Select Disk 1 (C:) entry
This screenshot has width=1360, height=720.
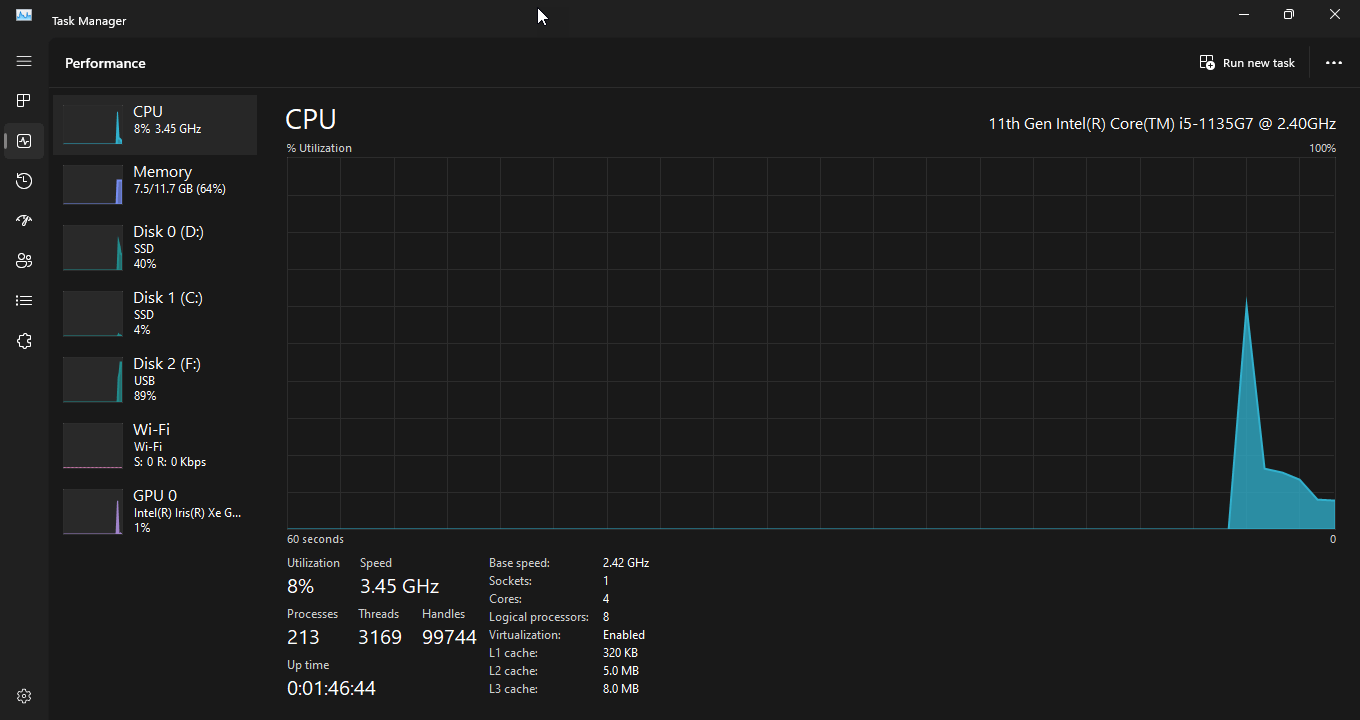point(155,313)
